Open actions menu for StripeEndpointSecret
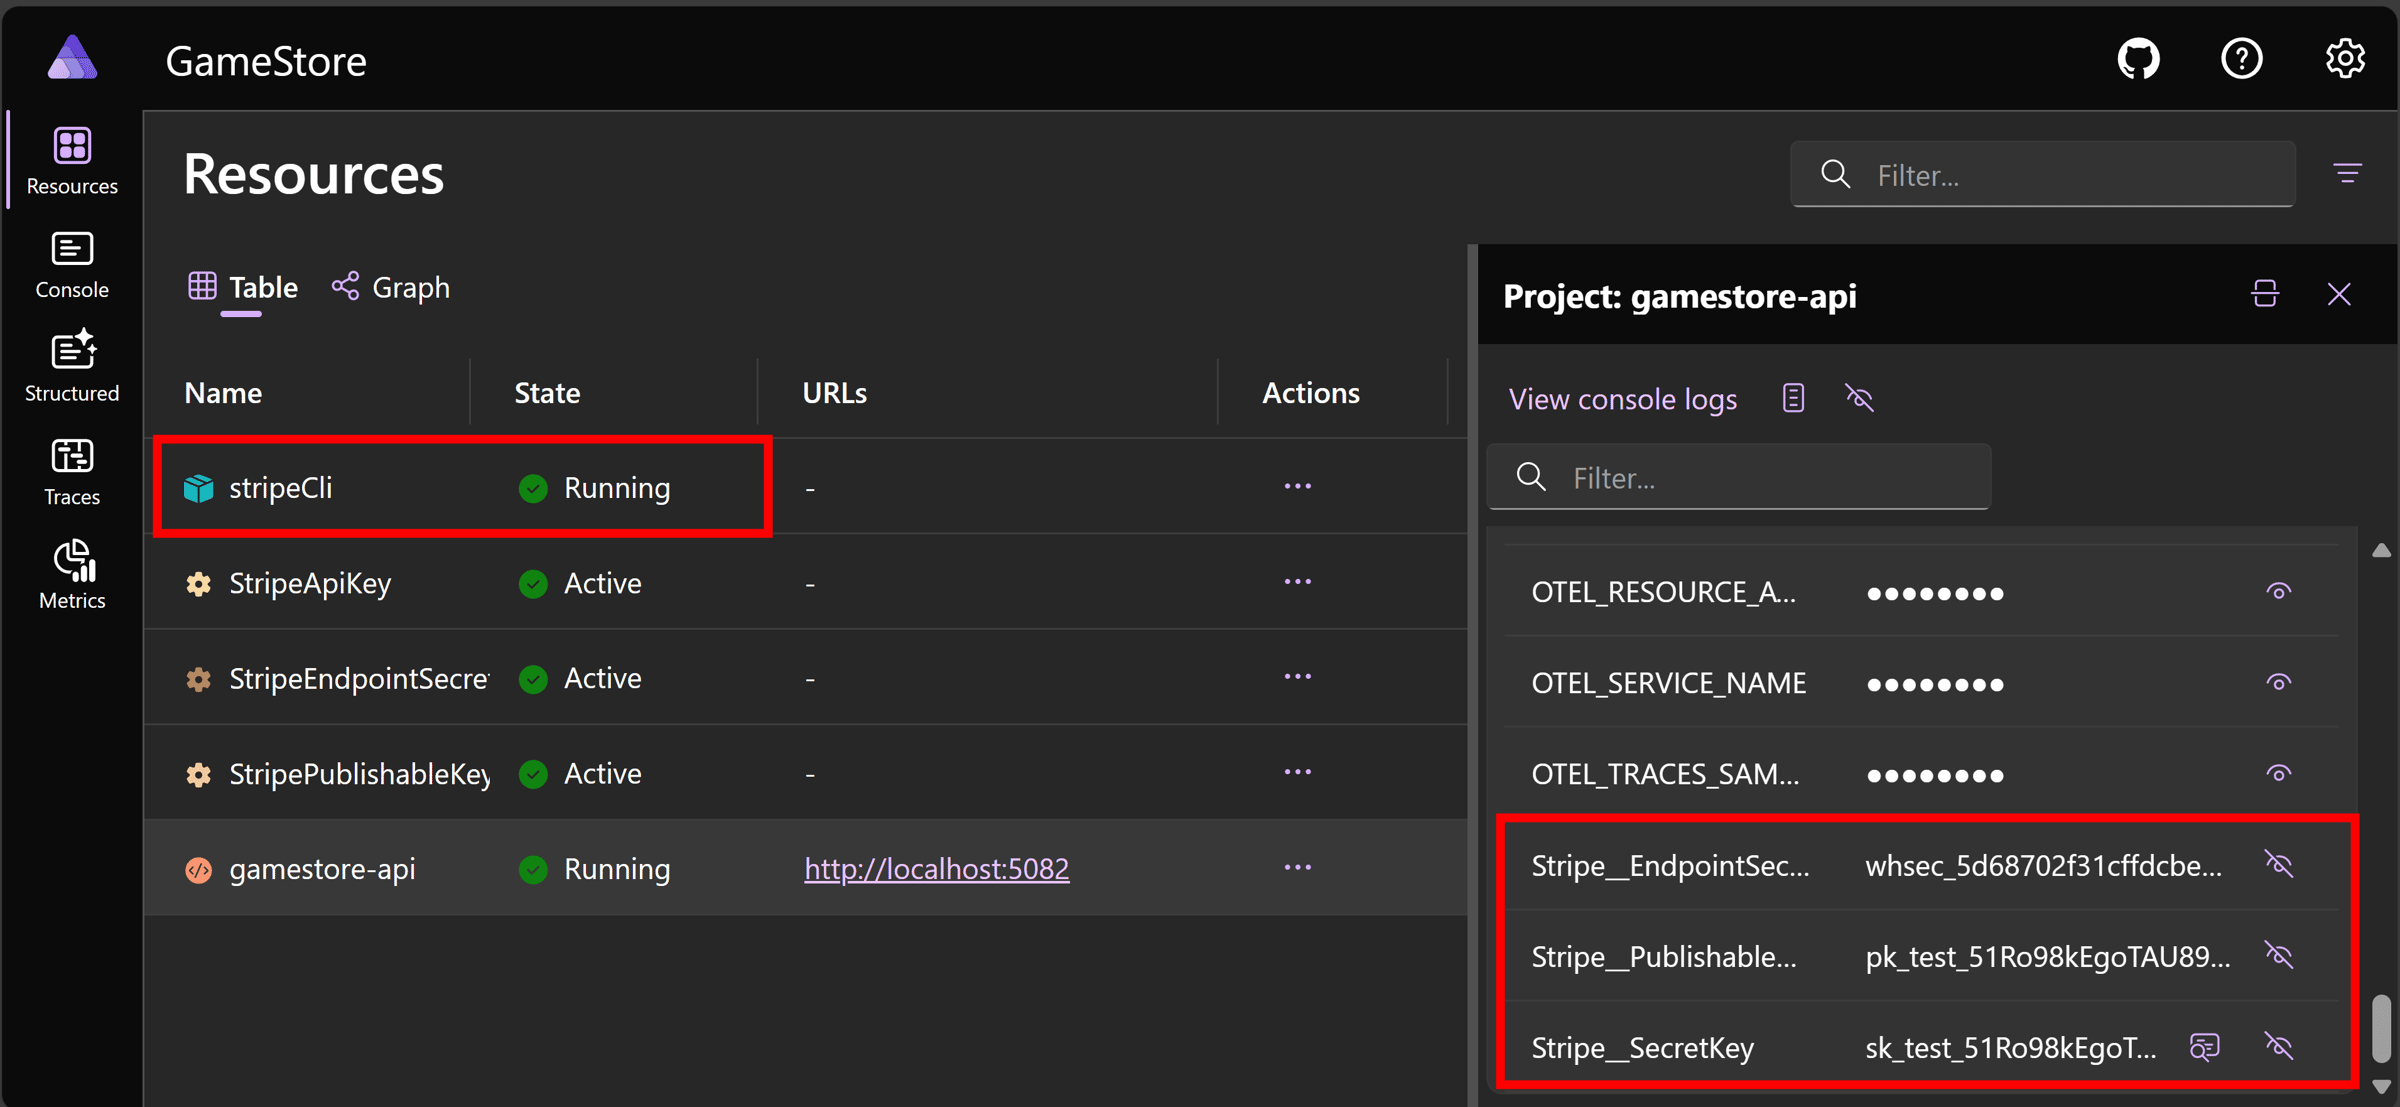The width and height of the screenshot is (2400, 1107). [1297, 677]
